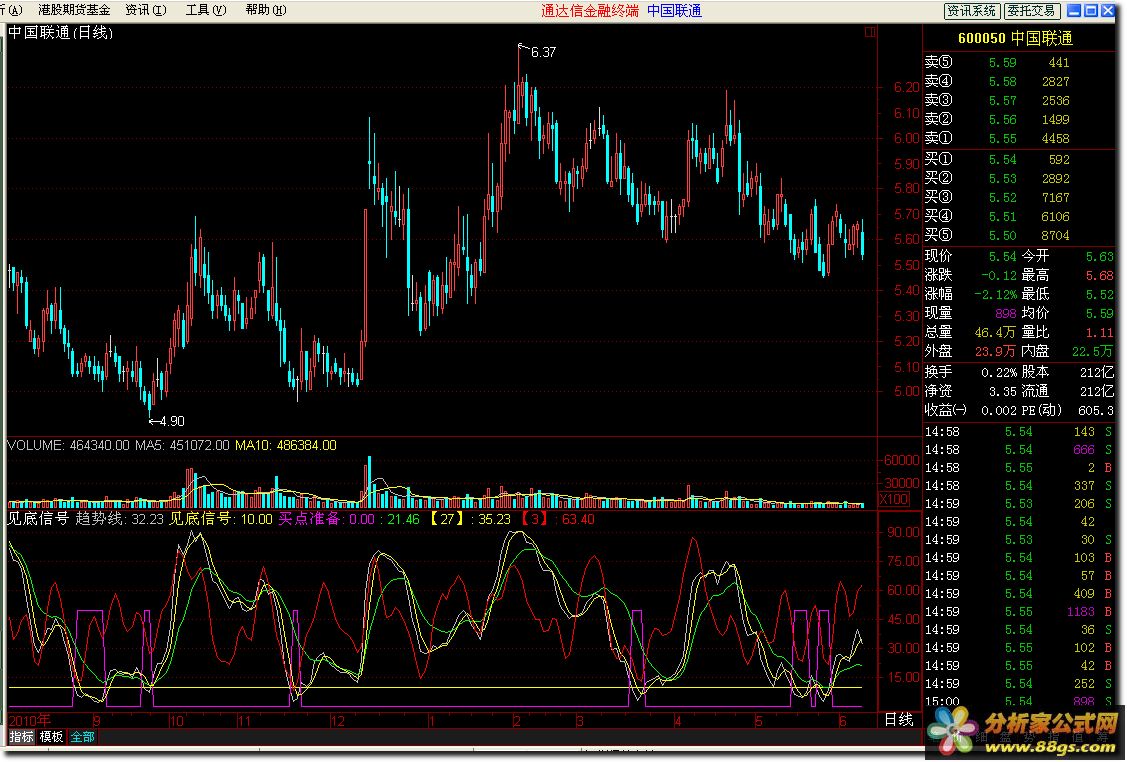The height and width of the screenshot is (762, 1127).
Task: Click the 买点准备: 0.00 indicator label
Action: [326, 519]
